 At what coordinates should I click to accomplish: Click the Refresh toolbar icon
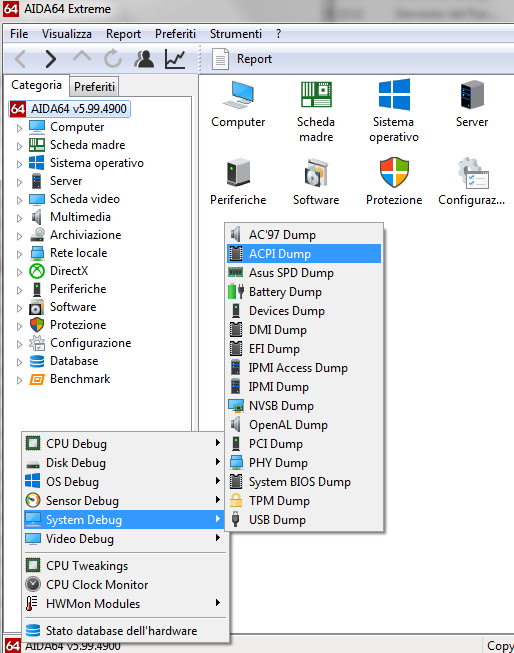[113, 59]
